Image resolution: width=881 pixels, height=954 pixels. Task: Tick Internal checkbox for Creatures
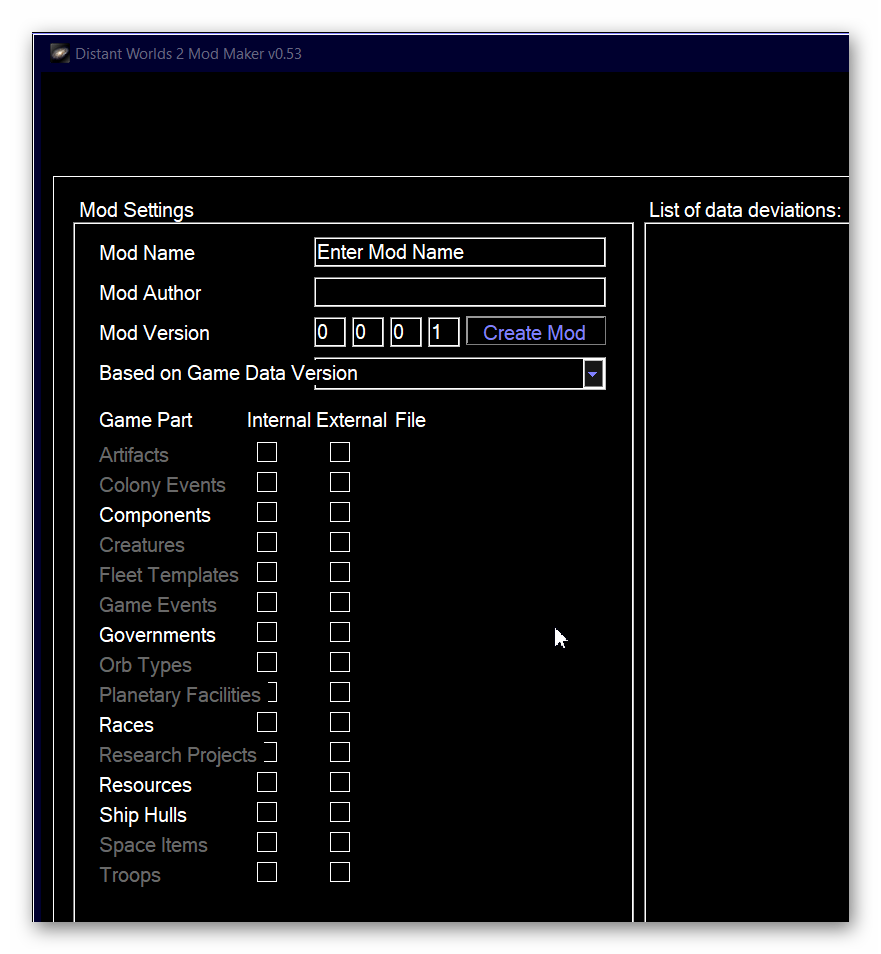266,542
